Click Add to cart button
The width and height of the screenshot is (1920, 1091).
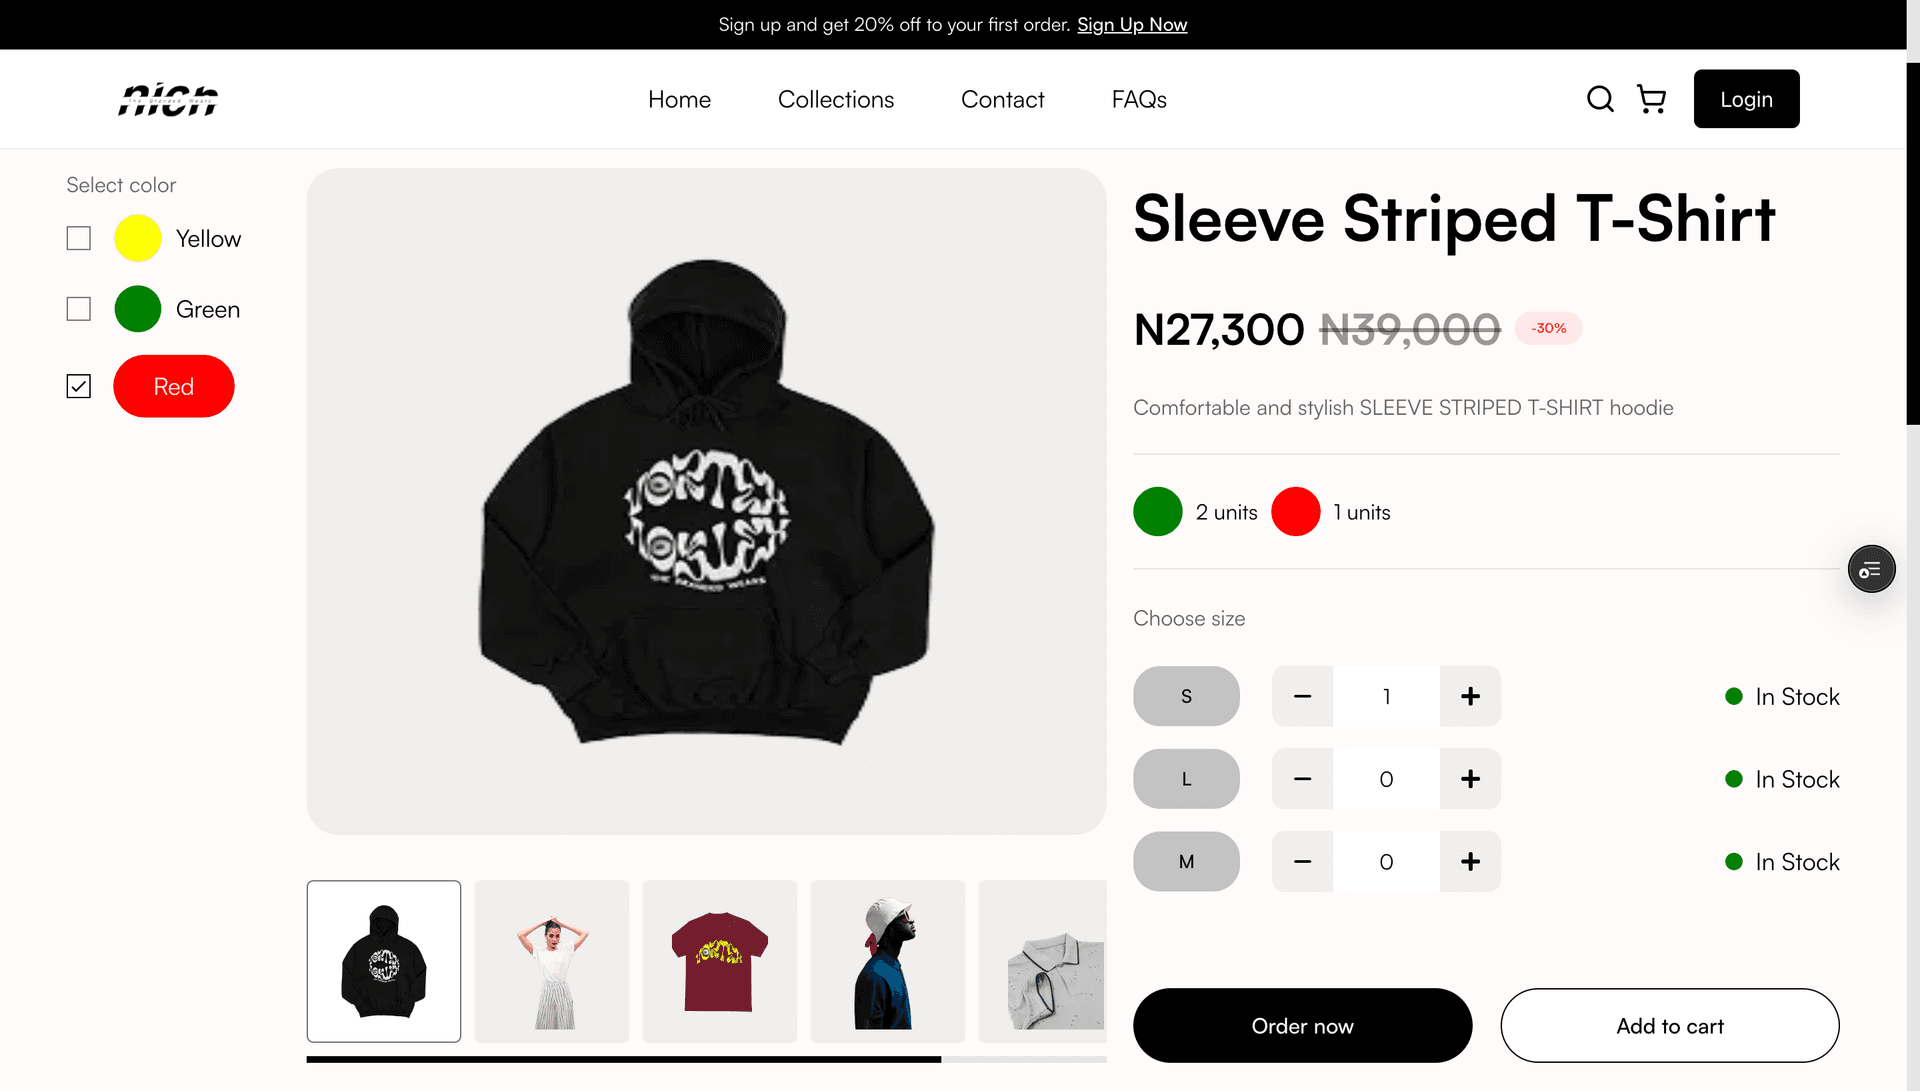1670,1026
